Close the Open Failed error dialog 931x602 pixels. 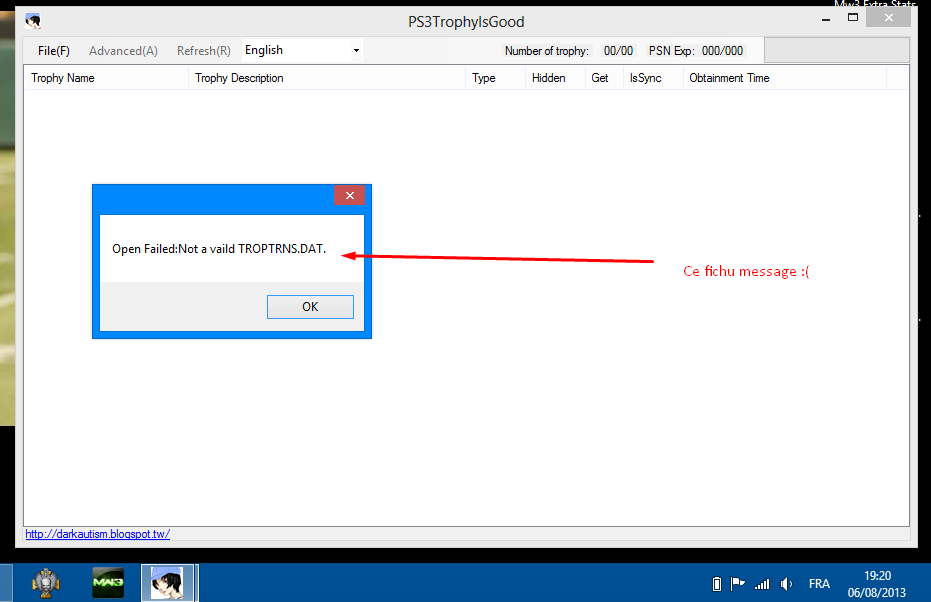(350, 195)
